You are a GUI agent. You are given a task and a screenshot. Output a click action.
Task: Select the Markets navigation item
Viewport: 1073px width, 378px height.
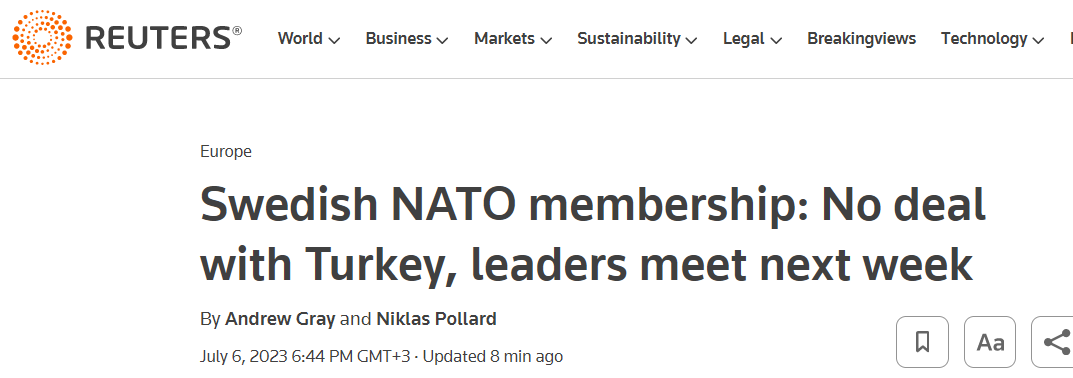(504, 39)
